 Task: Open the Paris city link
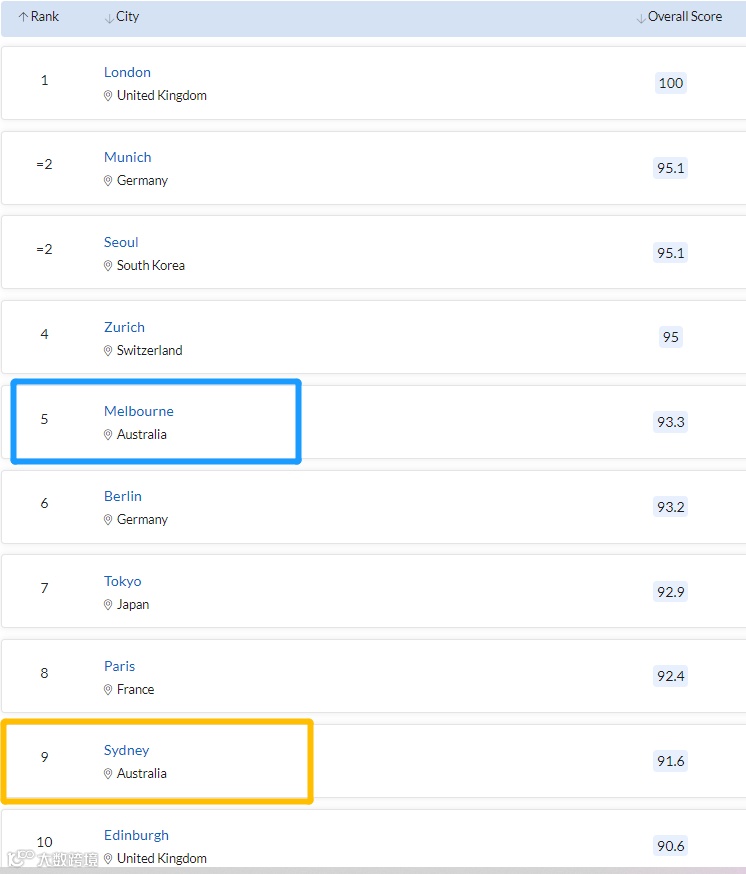(x=119, y=666)
